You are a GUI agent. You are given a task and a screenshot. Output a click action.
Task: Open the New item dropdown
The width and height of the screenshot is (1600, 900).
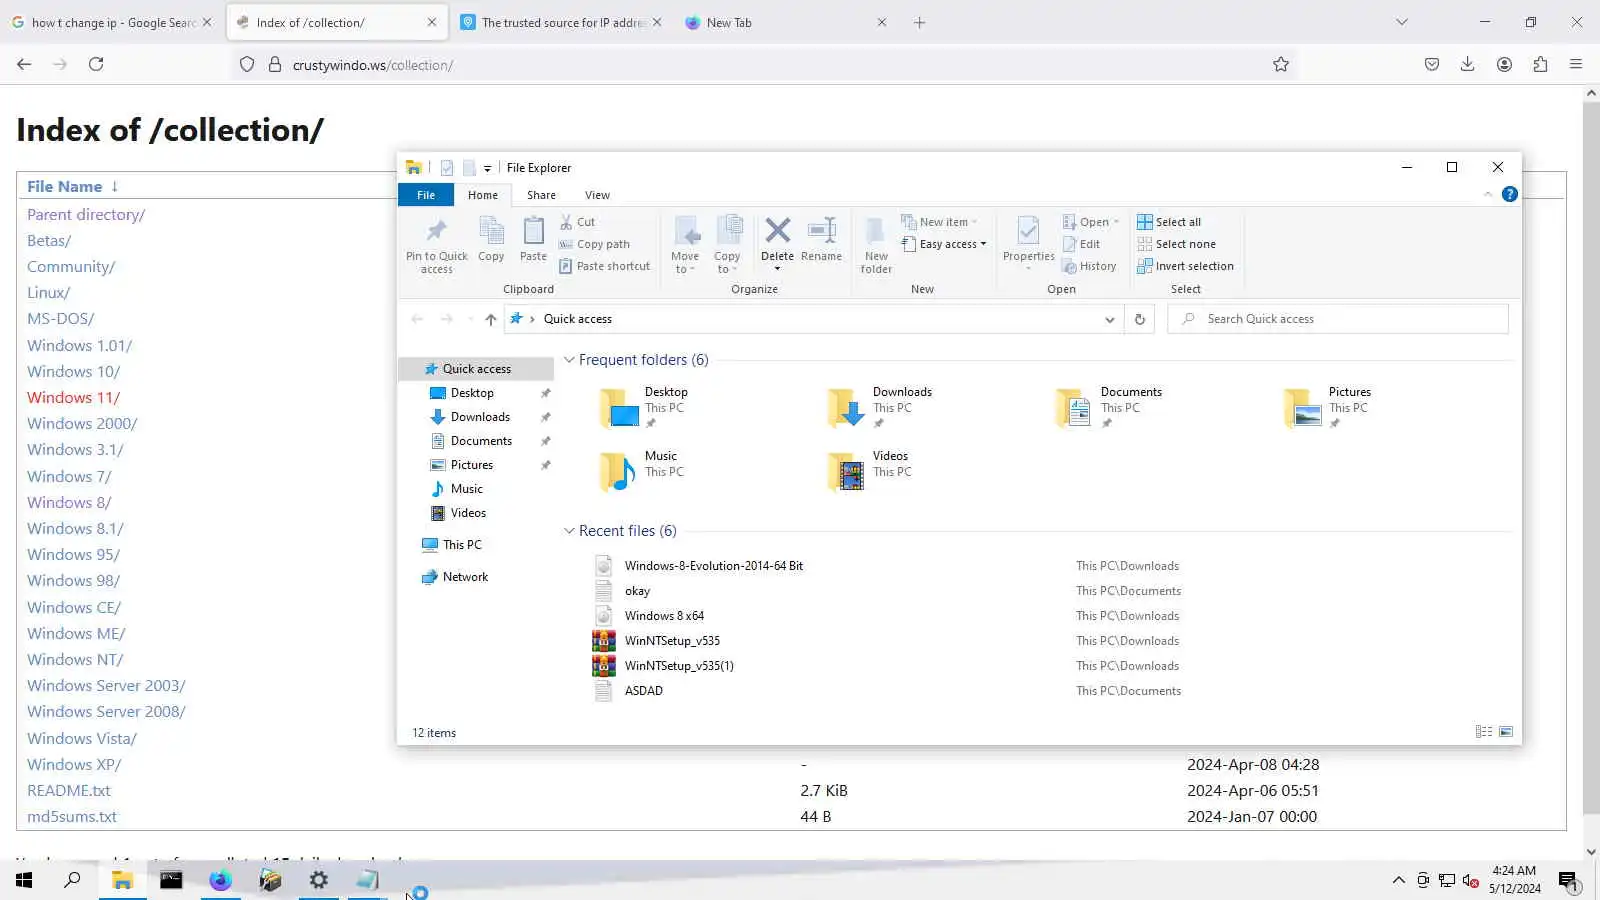pos(939,222)
